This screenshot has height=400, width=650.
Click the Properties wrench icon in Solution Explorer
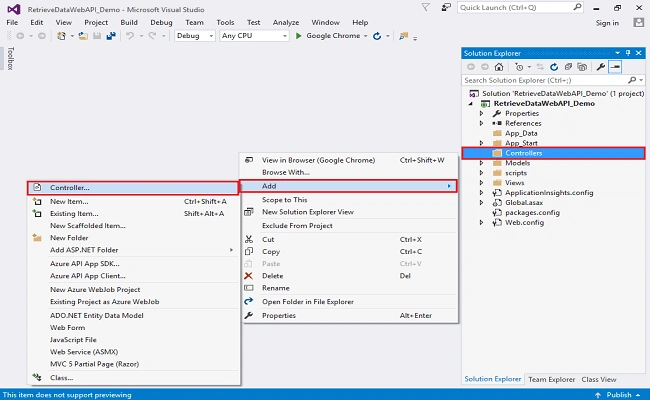click(601, 67)
